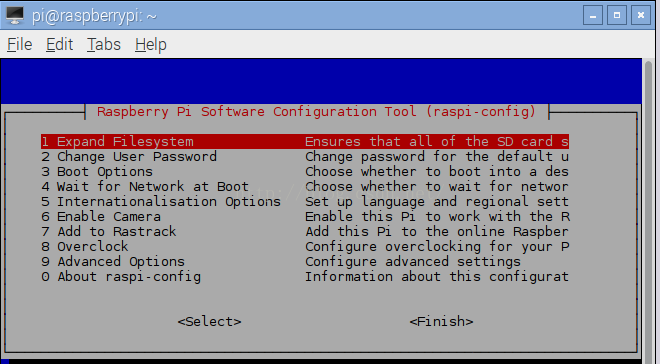Maximize the terminal window
The image size is (660, 364).
(617, 16)
